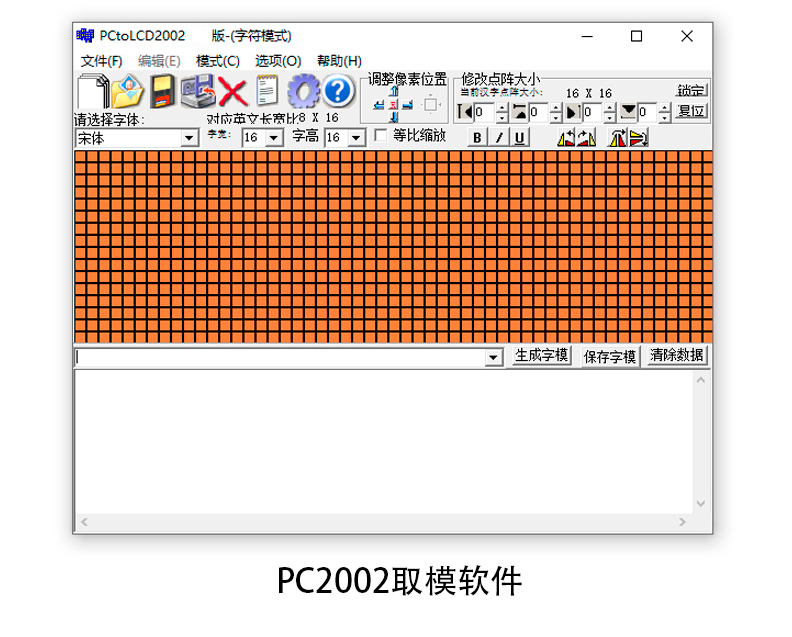Click inside the output data text area
Viewport: 792px width, 637px height.
tap(384, 443)
